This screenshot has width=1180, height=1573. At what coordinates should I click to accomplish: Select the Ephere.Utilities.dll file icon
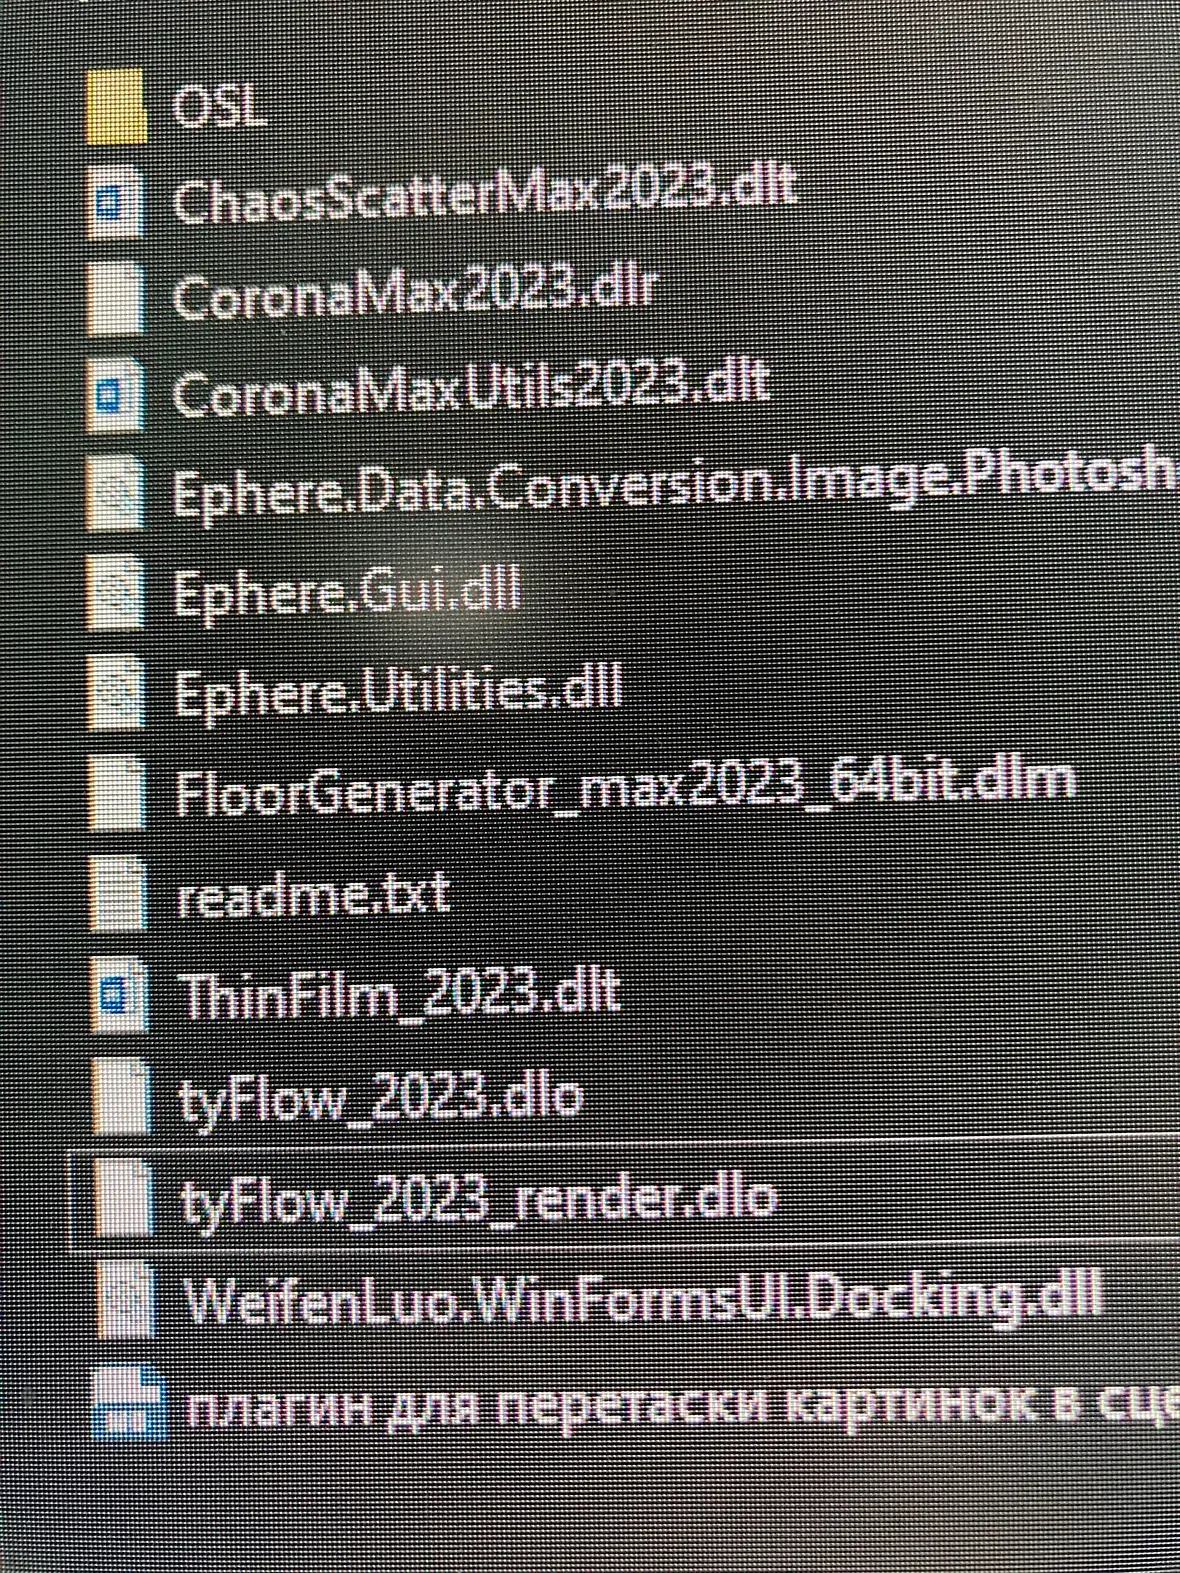[116, 690]
